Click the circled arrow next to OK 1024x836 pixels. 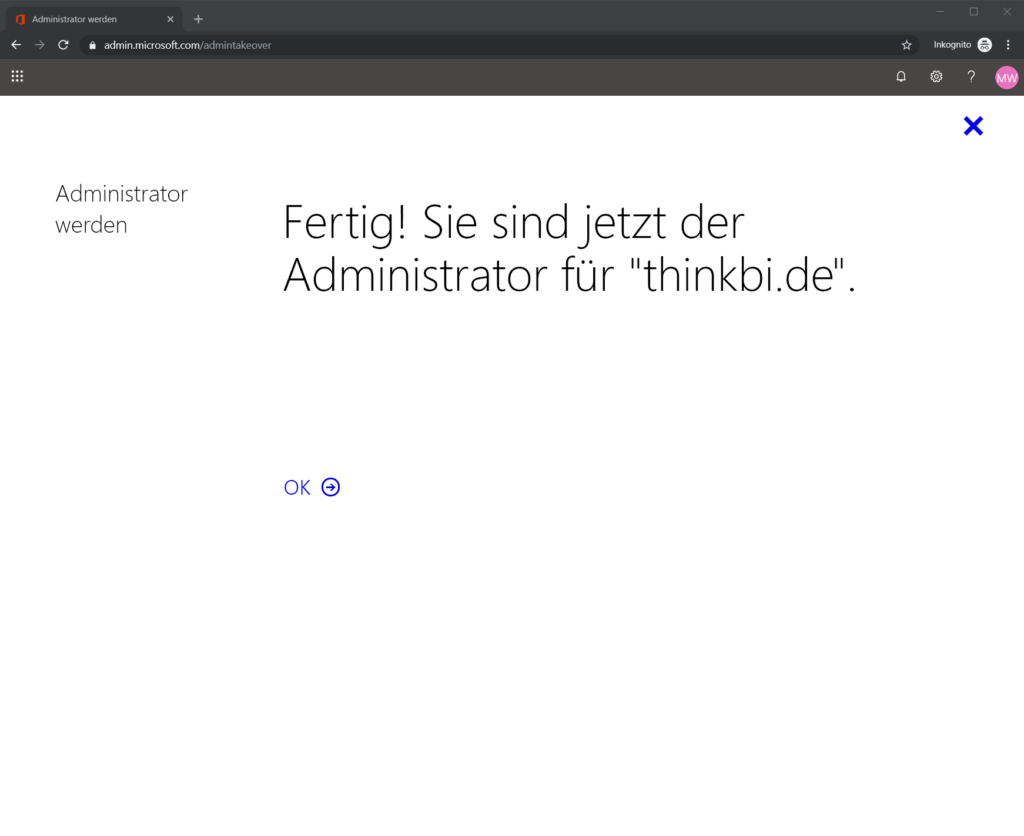tap(331, 487)
